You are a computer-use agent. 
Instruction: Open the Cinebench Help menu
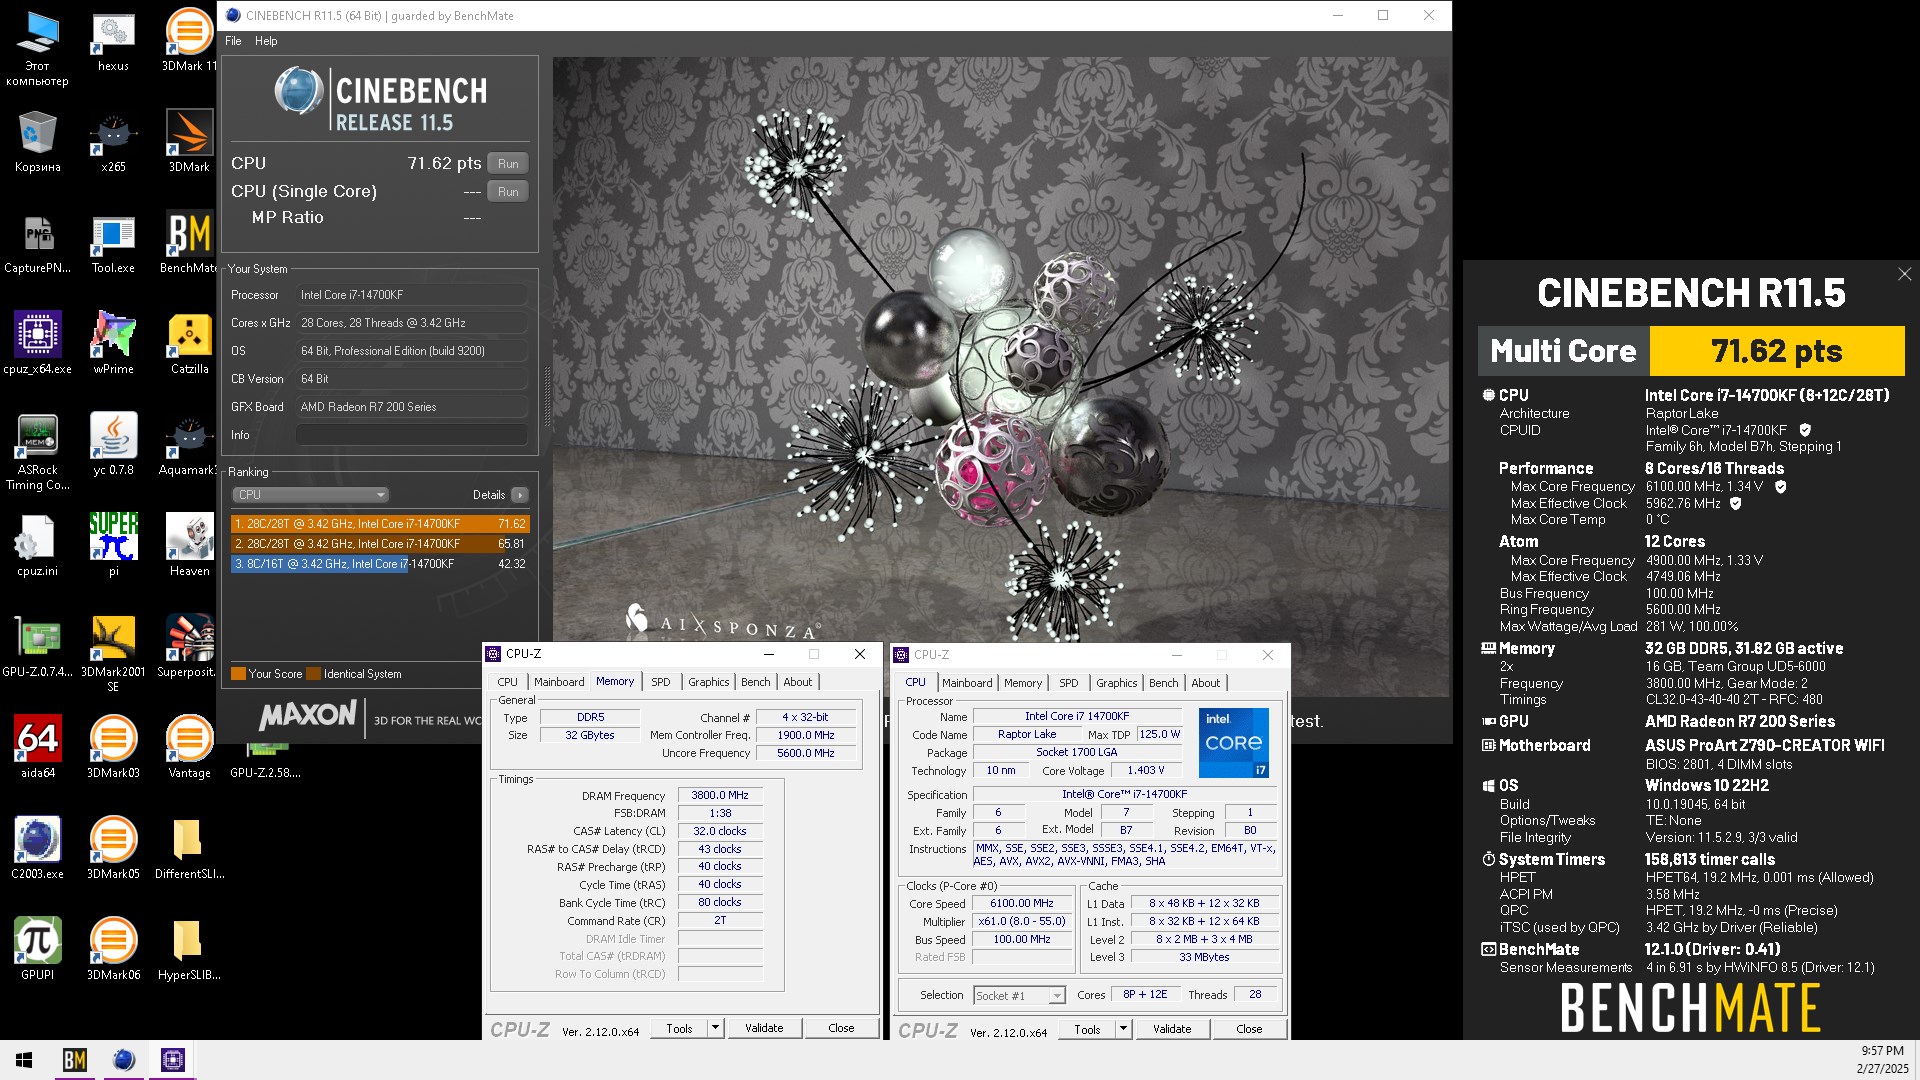(x=266, y=41)
